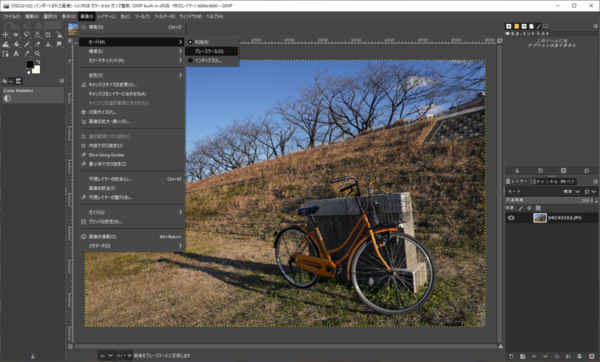Click the black foreground color swatch

pyautogui.click(x=30, y=64)
